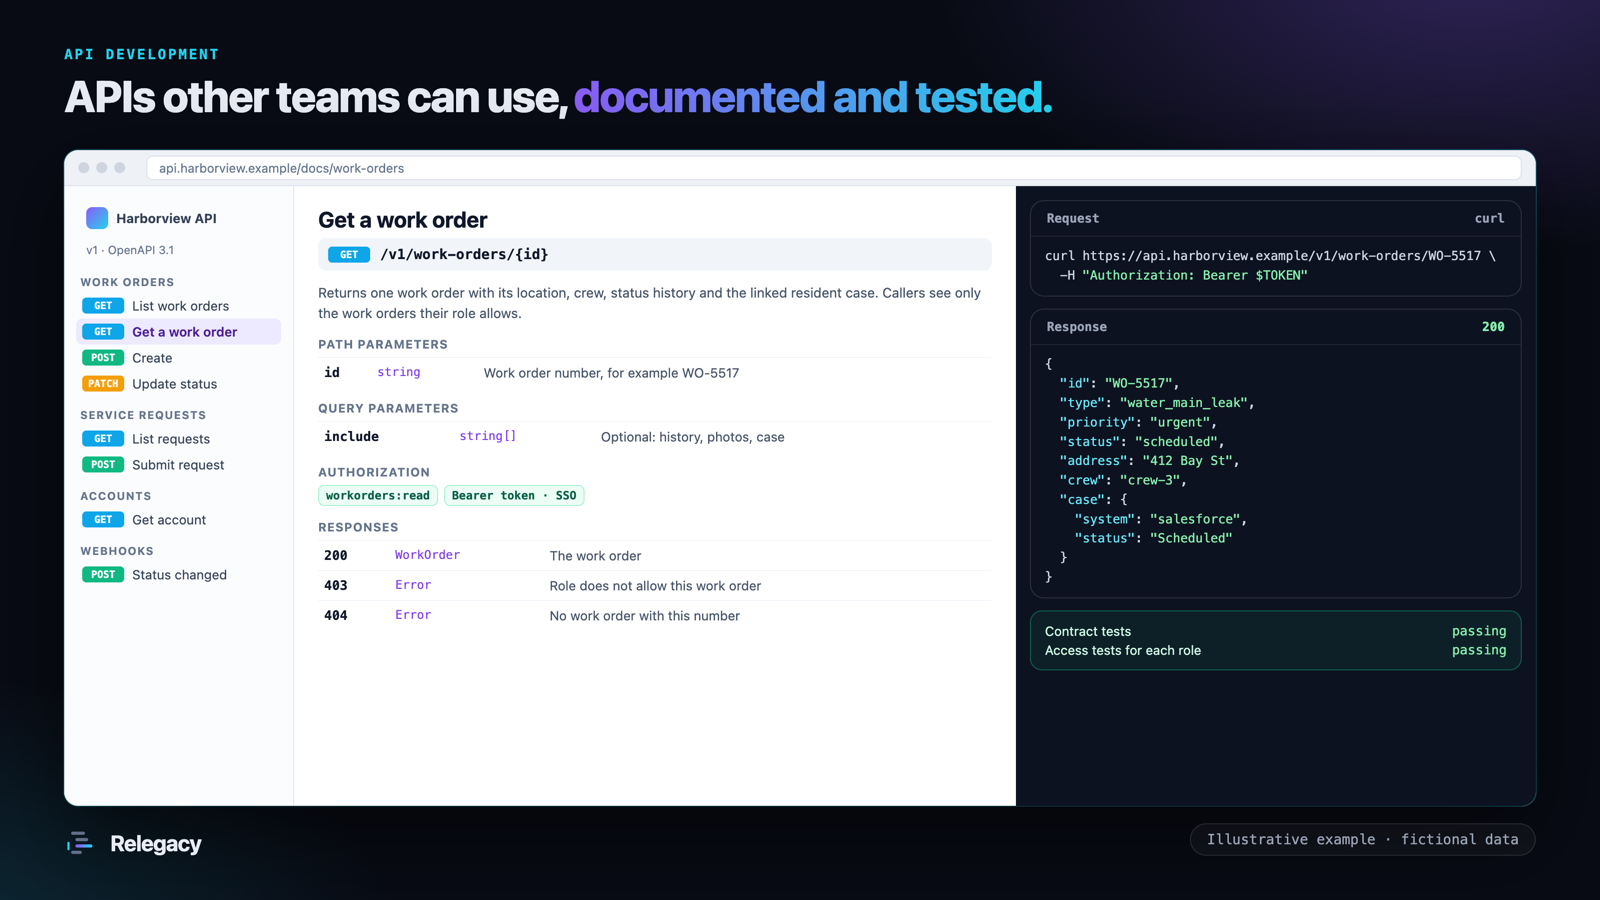This screenshot has height=900, width=1600.
Task: Open Status changed webhook
Action: (179, 575)
